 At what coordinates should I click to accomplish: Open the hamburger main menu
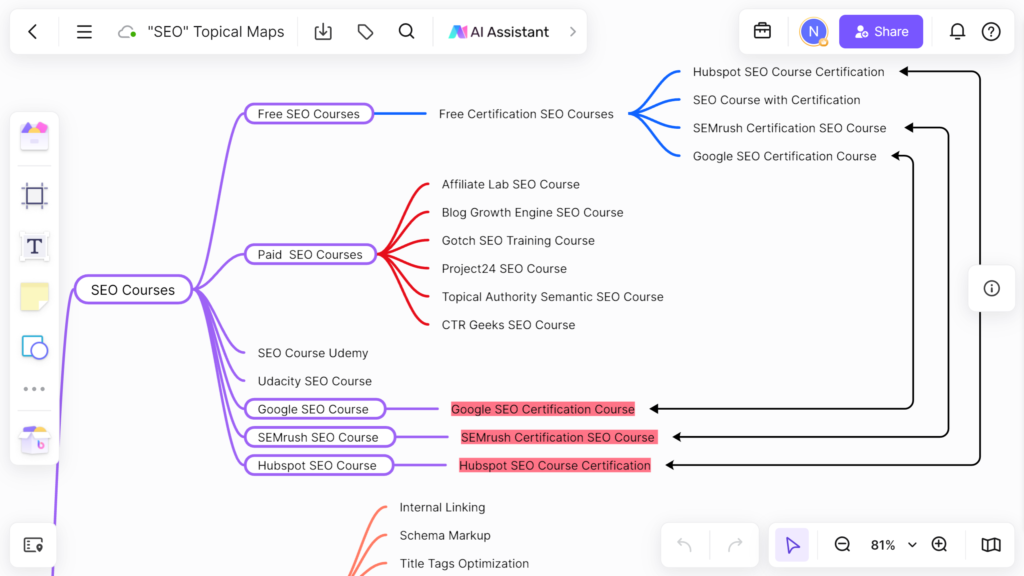click(84, 32)
